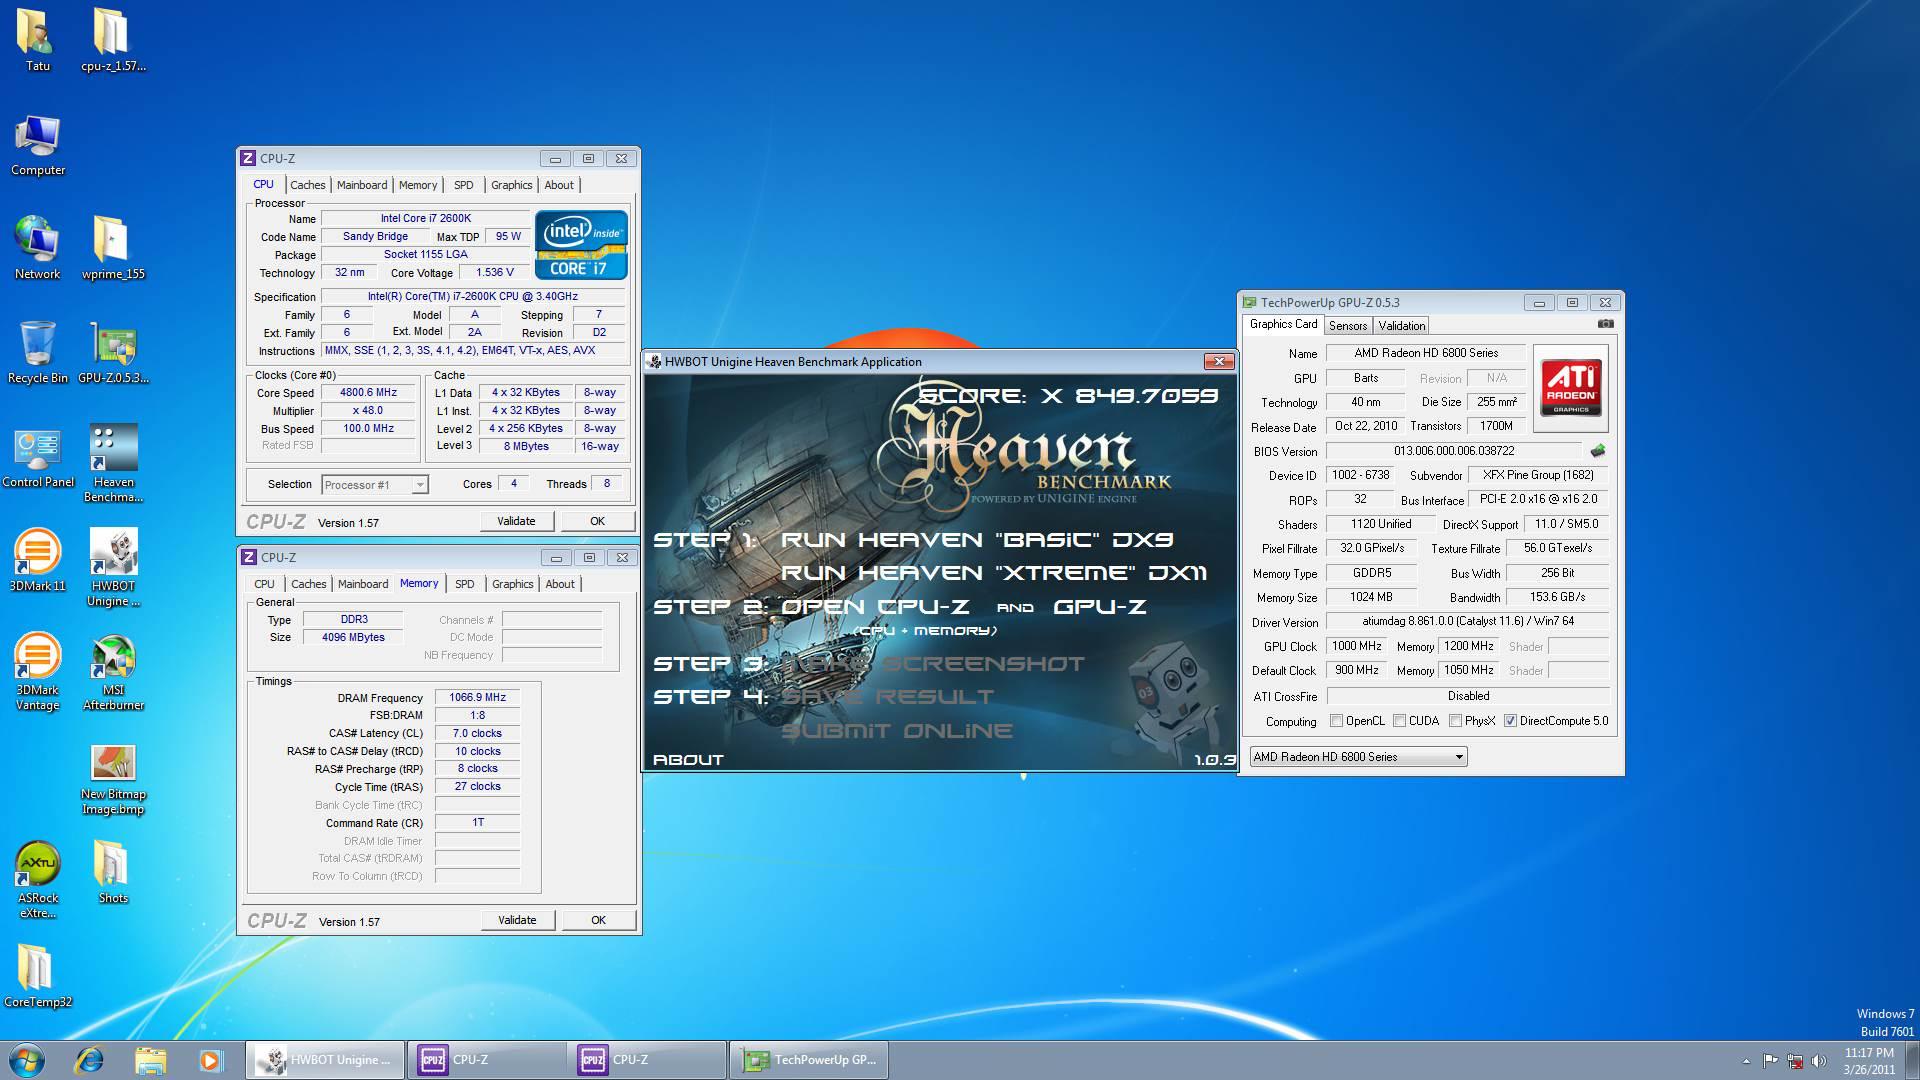The height and width of the screenshot is (1080, 1920).
Task: Launch the GPU-Z.0.5.3 desktop icon
Action: [x=113, y=352]
